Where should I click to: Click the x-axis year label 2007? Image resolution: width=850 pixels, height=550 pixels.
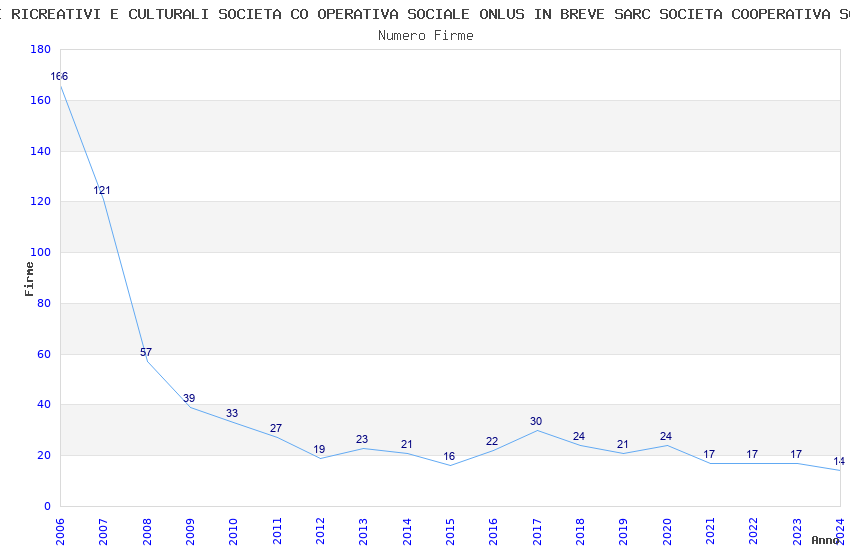point(104,532)
